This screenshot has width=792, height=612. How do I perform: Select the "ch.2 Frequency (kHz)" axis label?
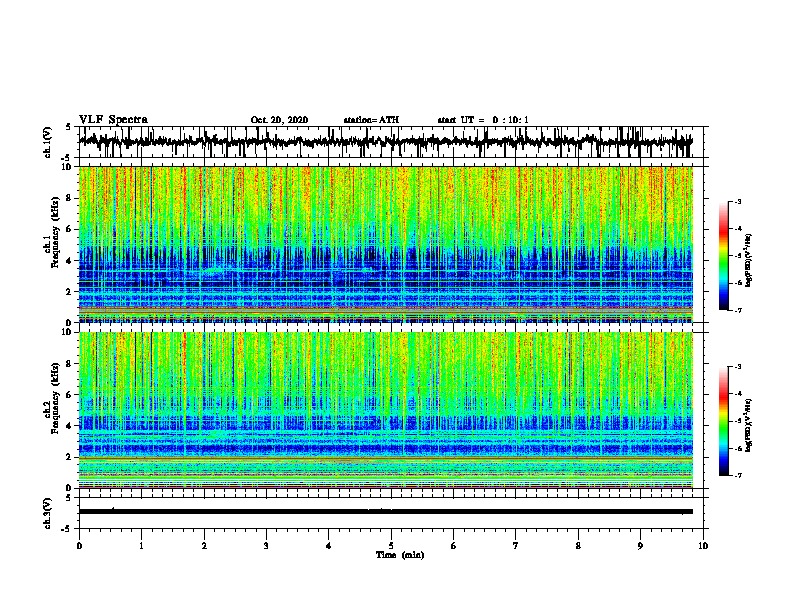52,398
